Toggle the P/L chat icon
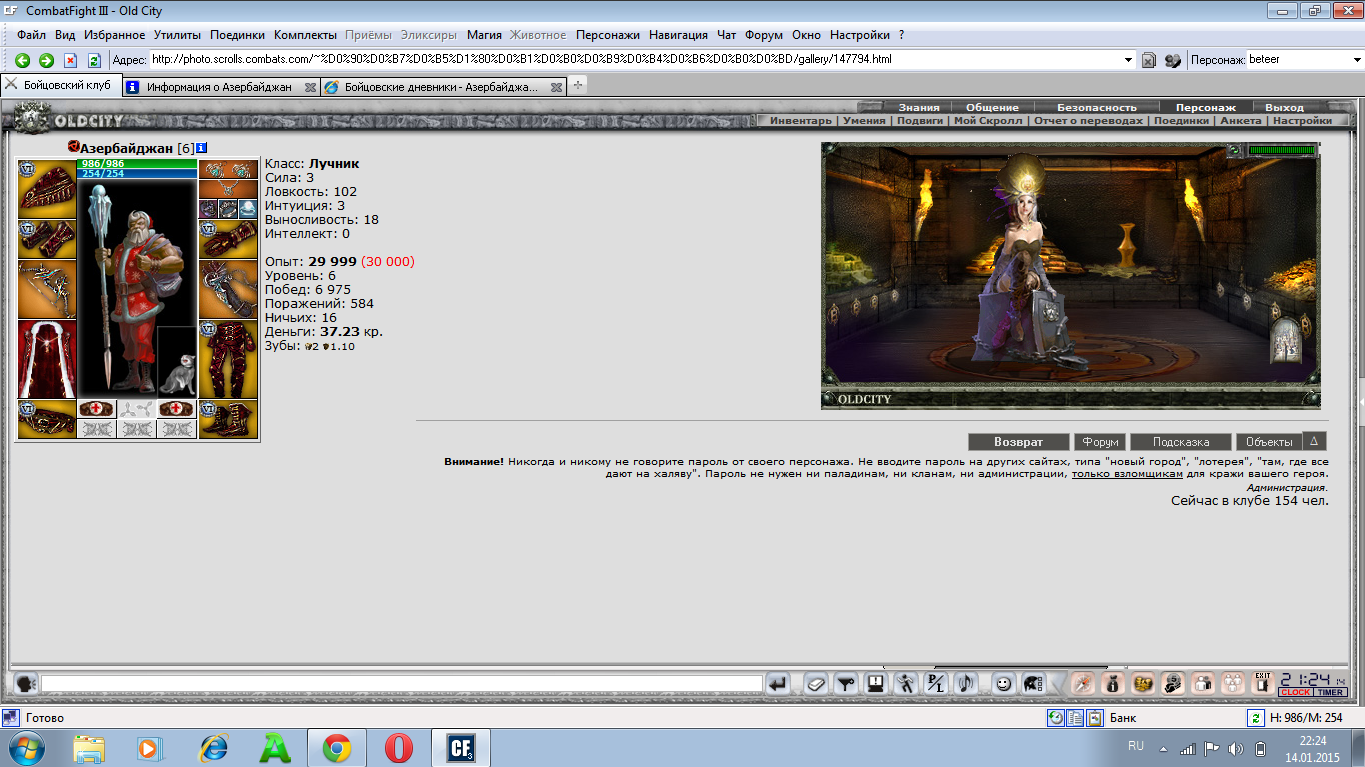The height and width of the screenshot is (767, 1365). pyautogui.click(x=935, y=684)
